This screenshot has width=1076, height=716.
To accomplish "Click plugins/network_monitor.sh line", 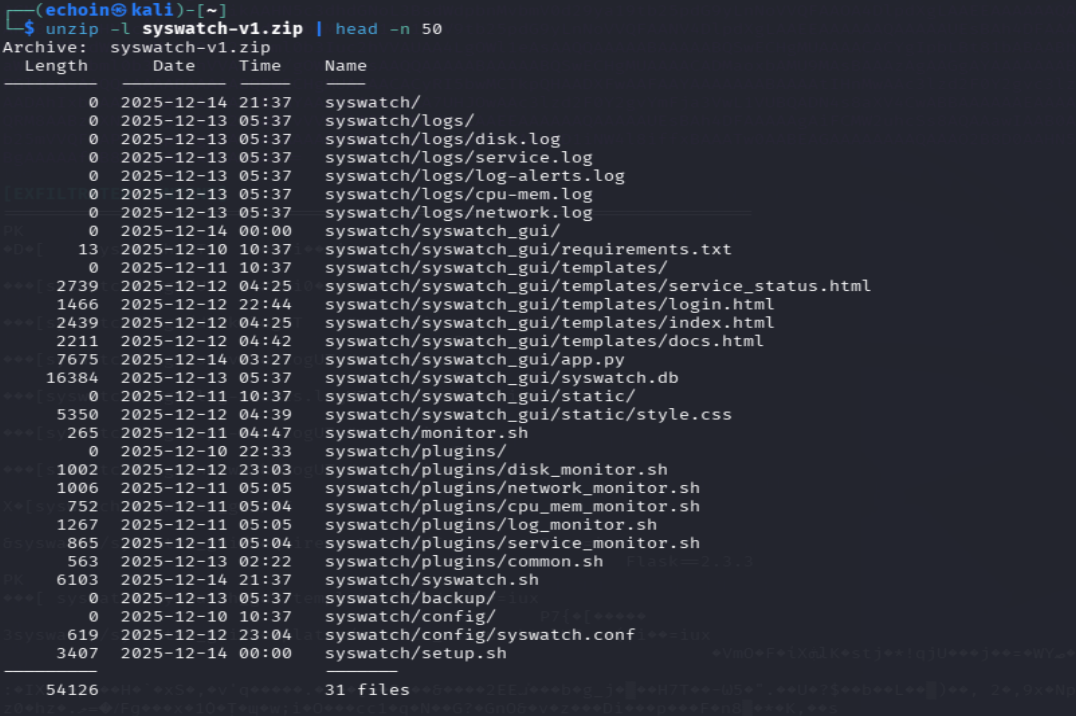I will [x=513, y=488].
